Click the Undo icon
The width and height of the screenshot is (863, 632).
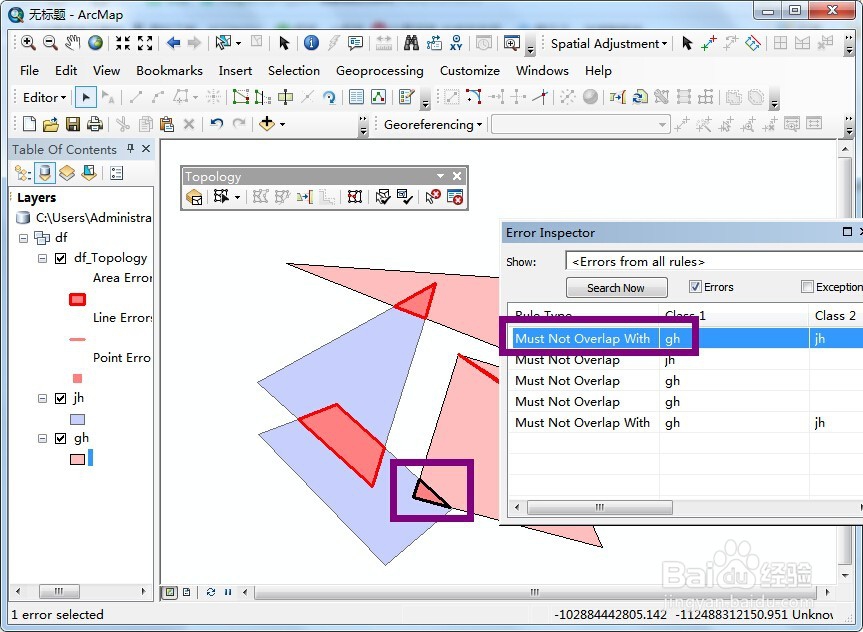(216, 124)
